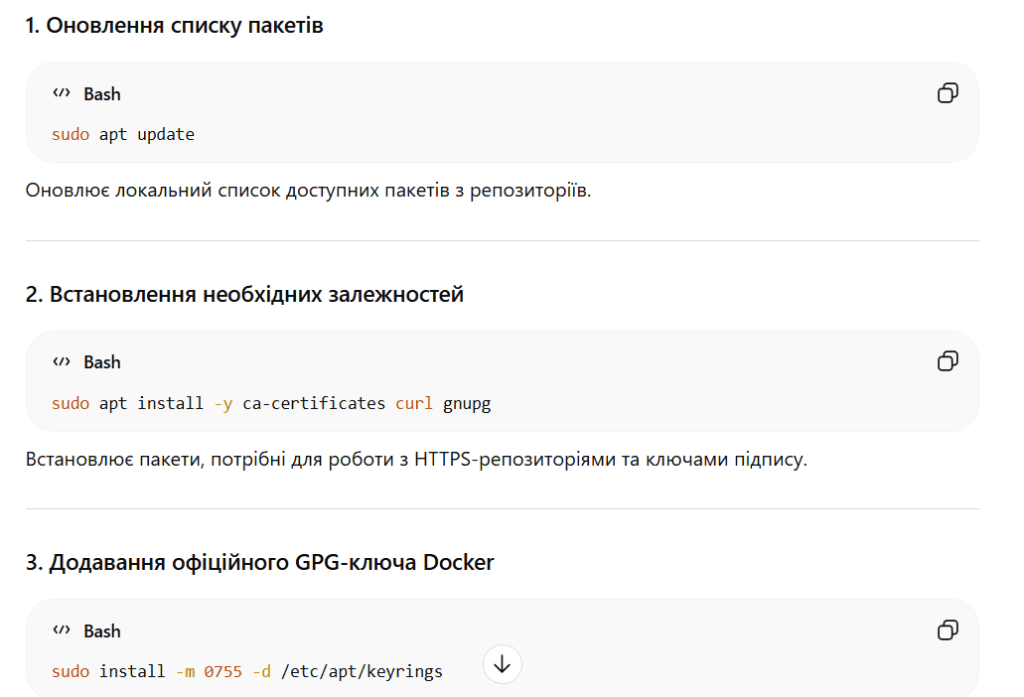Image resolution: width=1024 pixels, height=697 pixels.
Task: Click the code icon on the step 3 block
Action: 60,631
